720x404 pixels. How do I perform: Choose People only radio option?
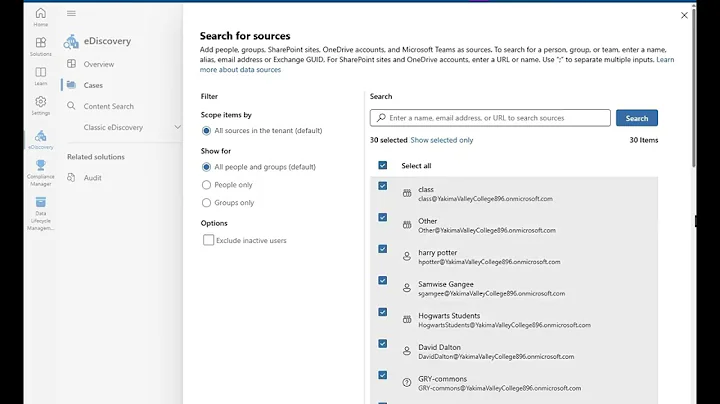206,185
